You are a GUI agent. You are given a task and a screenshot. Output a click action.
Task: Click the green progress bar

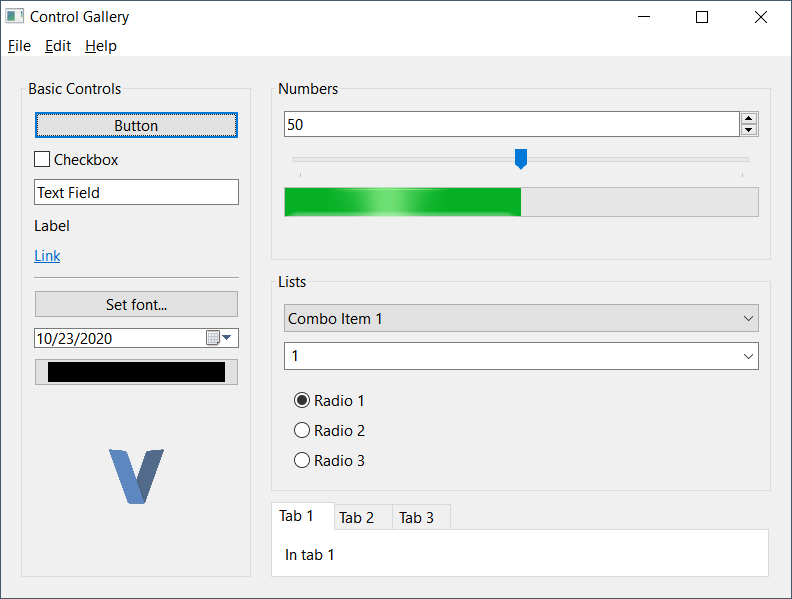point(521,202)
